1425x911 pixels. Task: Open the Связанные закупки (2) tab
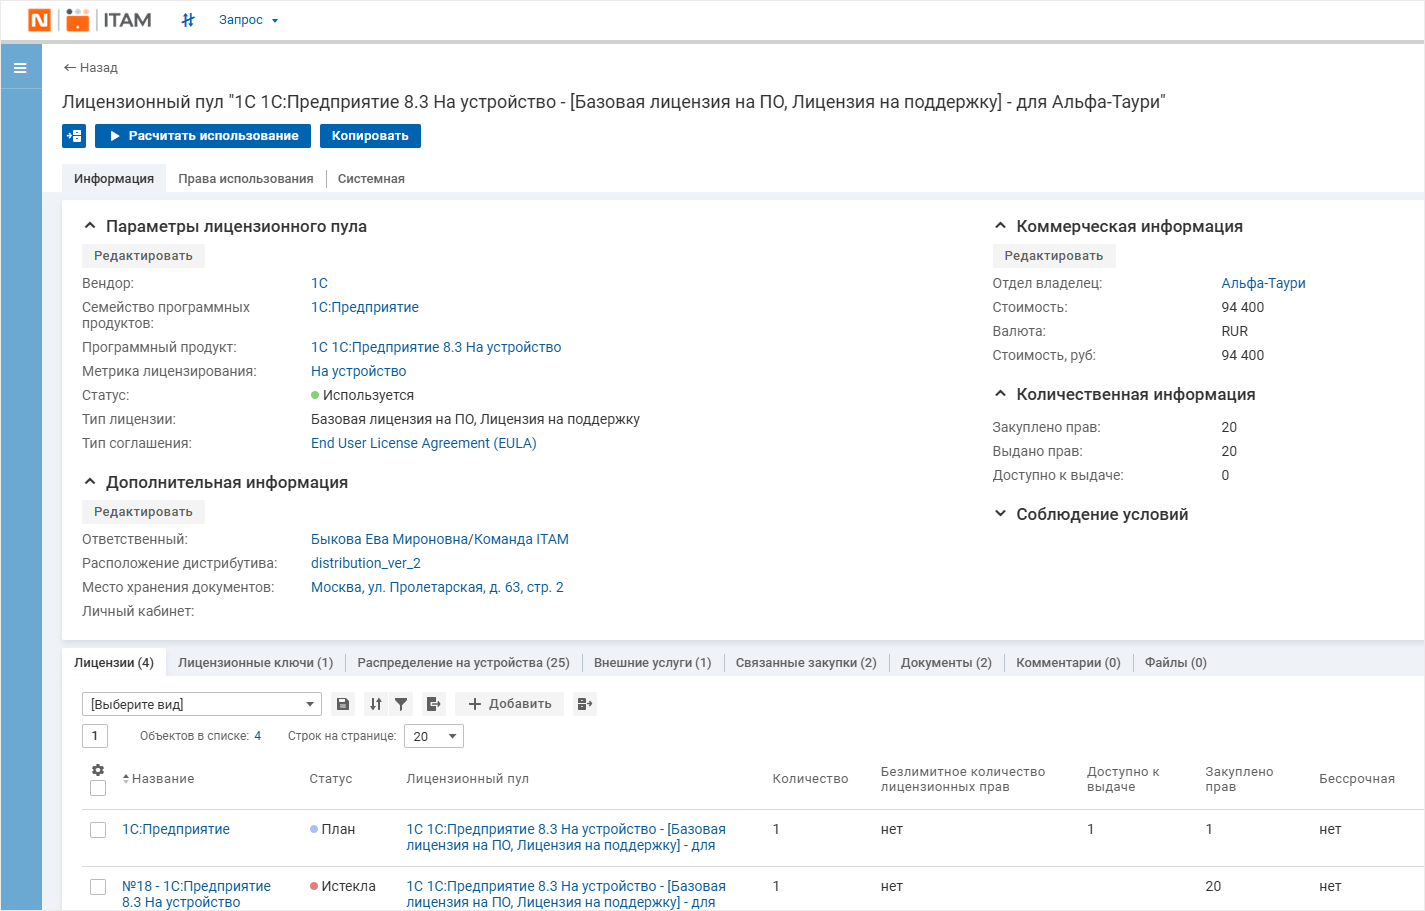(806, 663)
